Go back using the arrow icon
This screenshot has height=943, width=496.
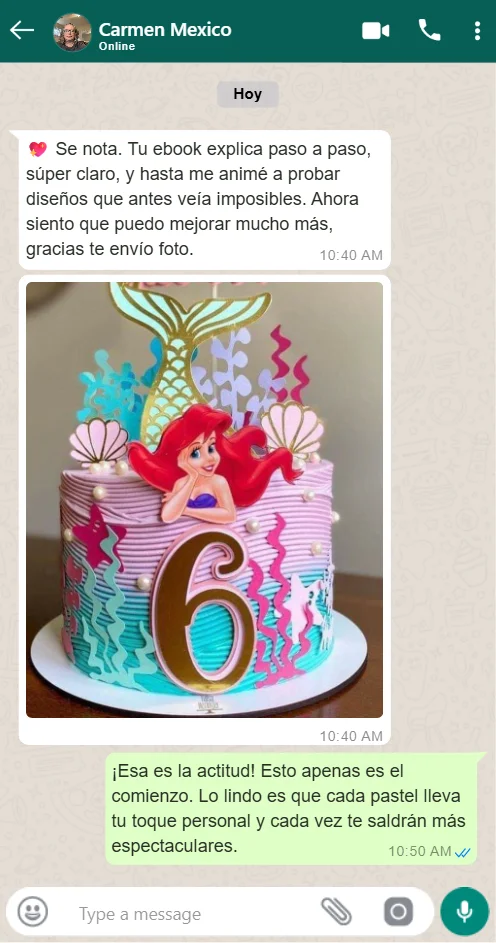pyautogui.click(x=22, y=30)
